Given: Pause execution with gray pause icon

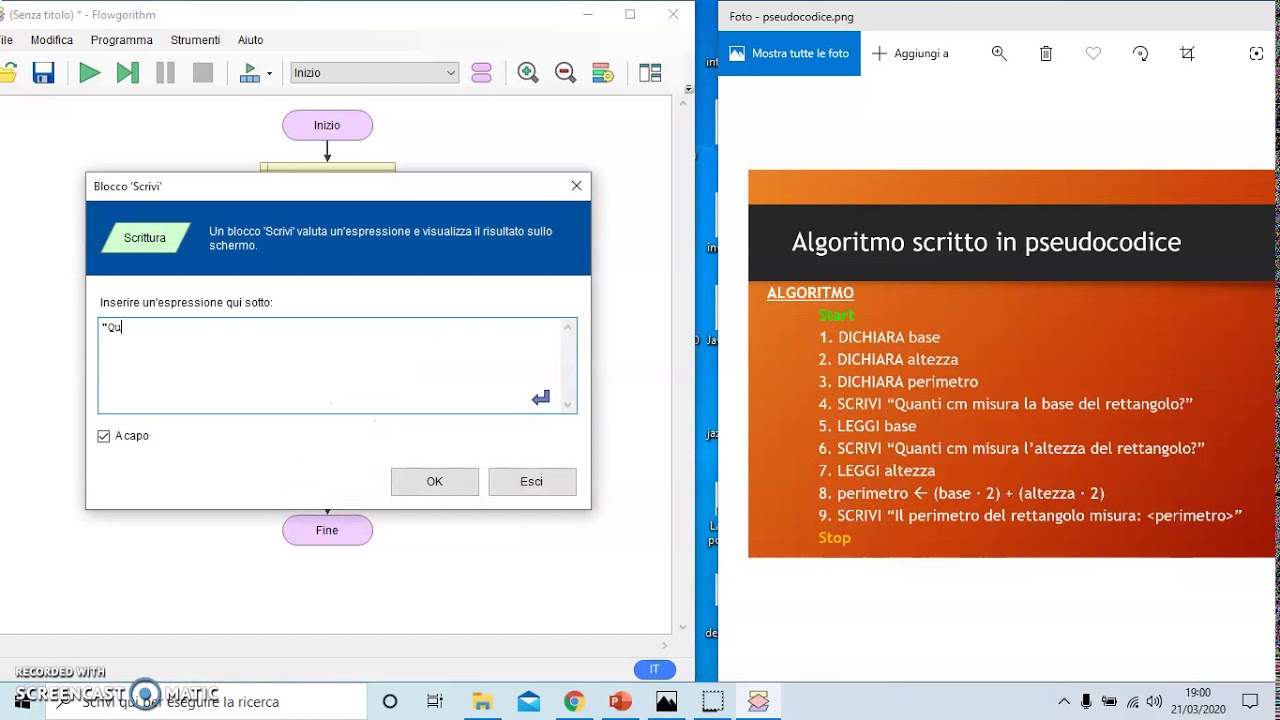Looking at the screenshot, I should [165, 73].
